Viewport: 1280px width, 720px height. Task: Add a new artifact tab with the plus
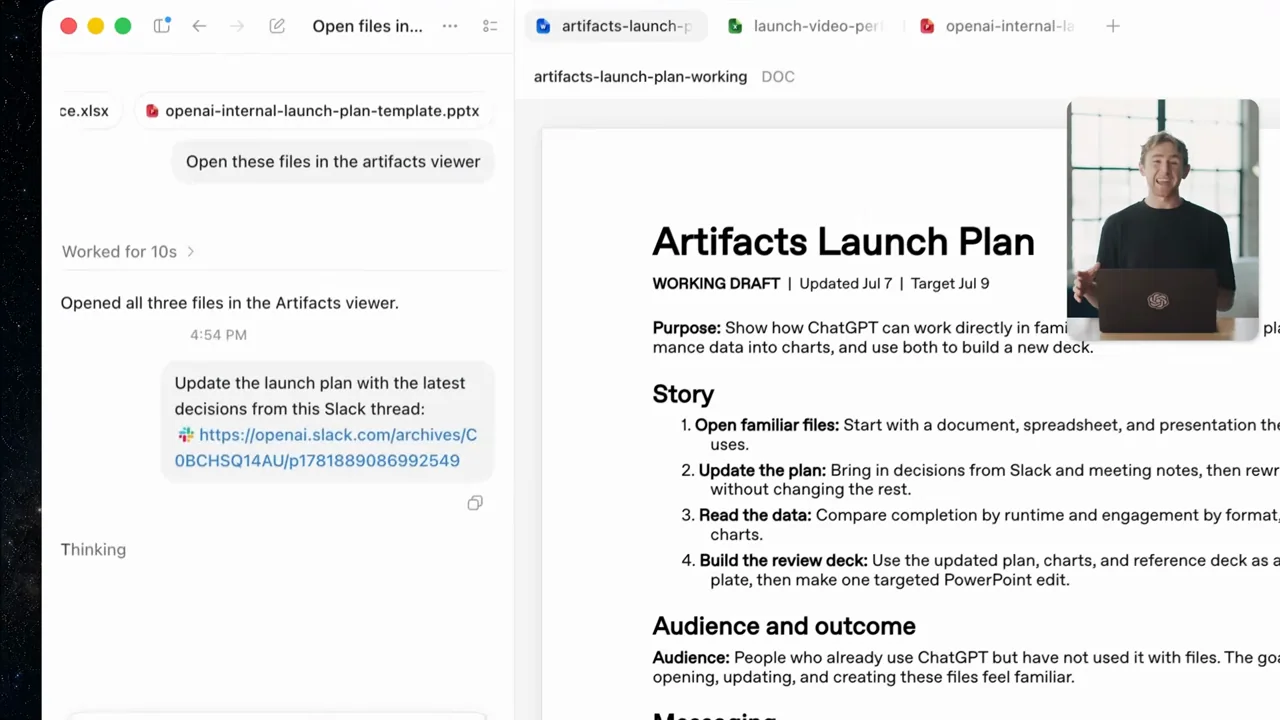pos(1113,26)
